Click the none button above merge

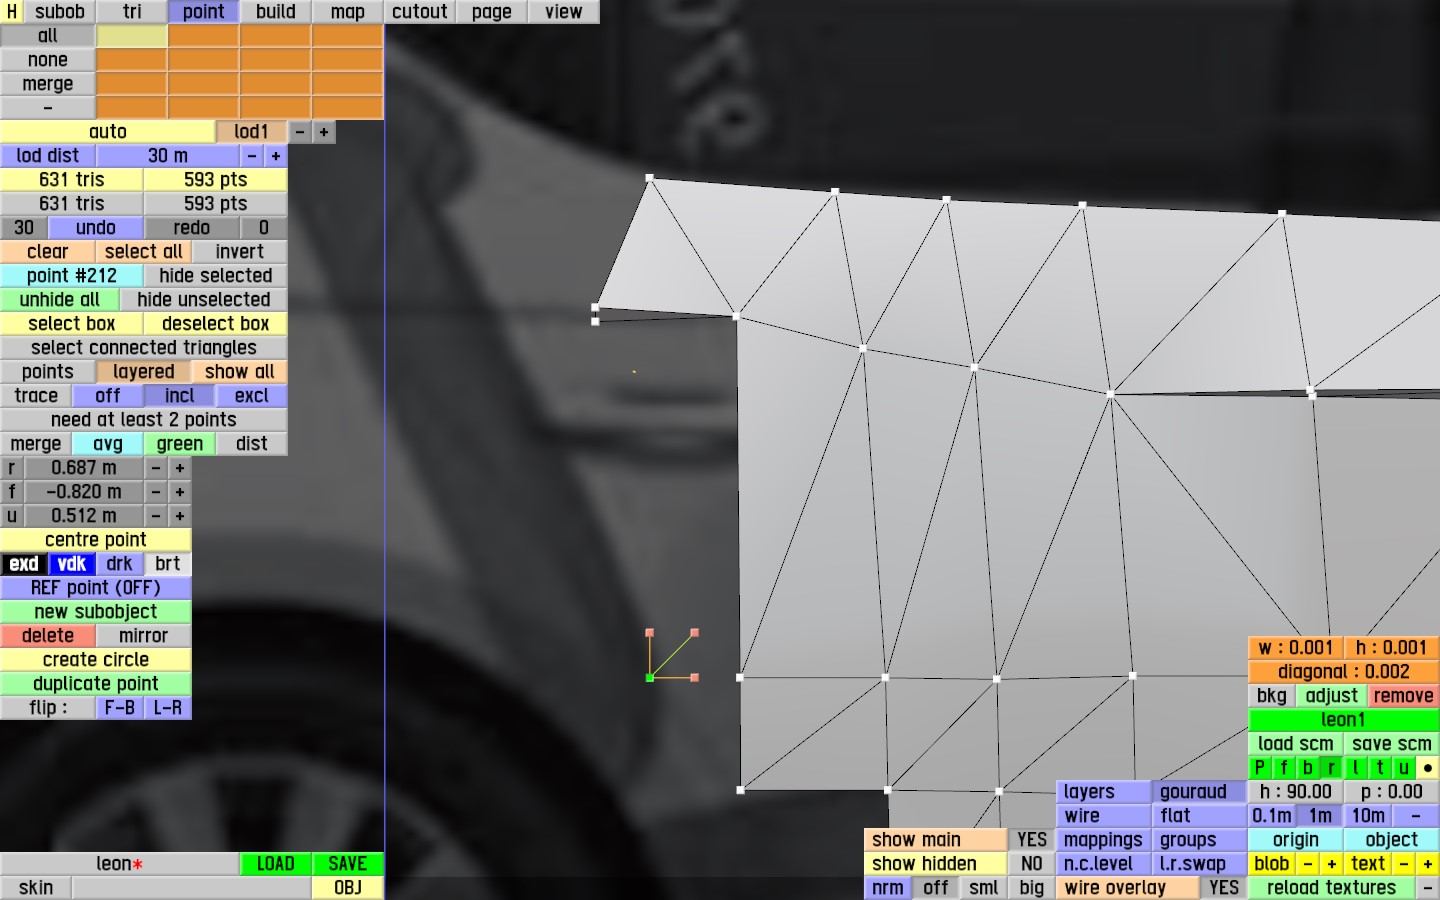48,60
